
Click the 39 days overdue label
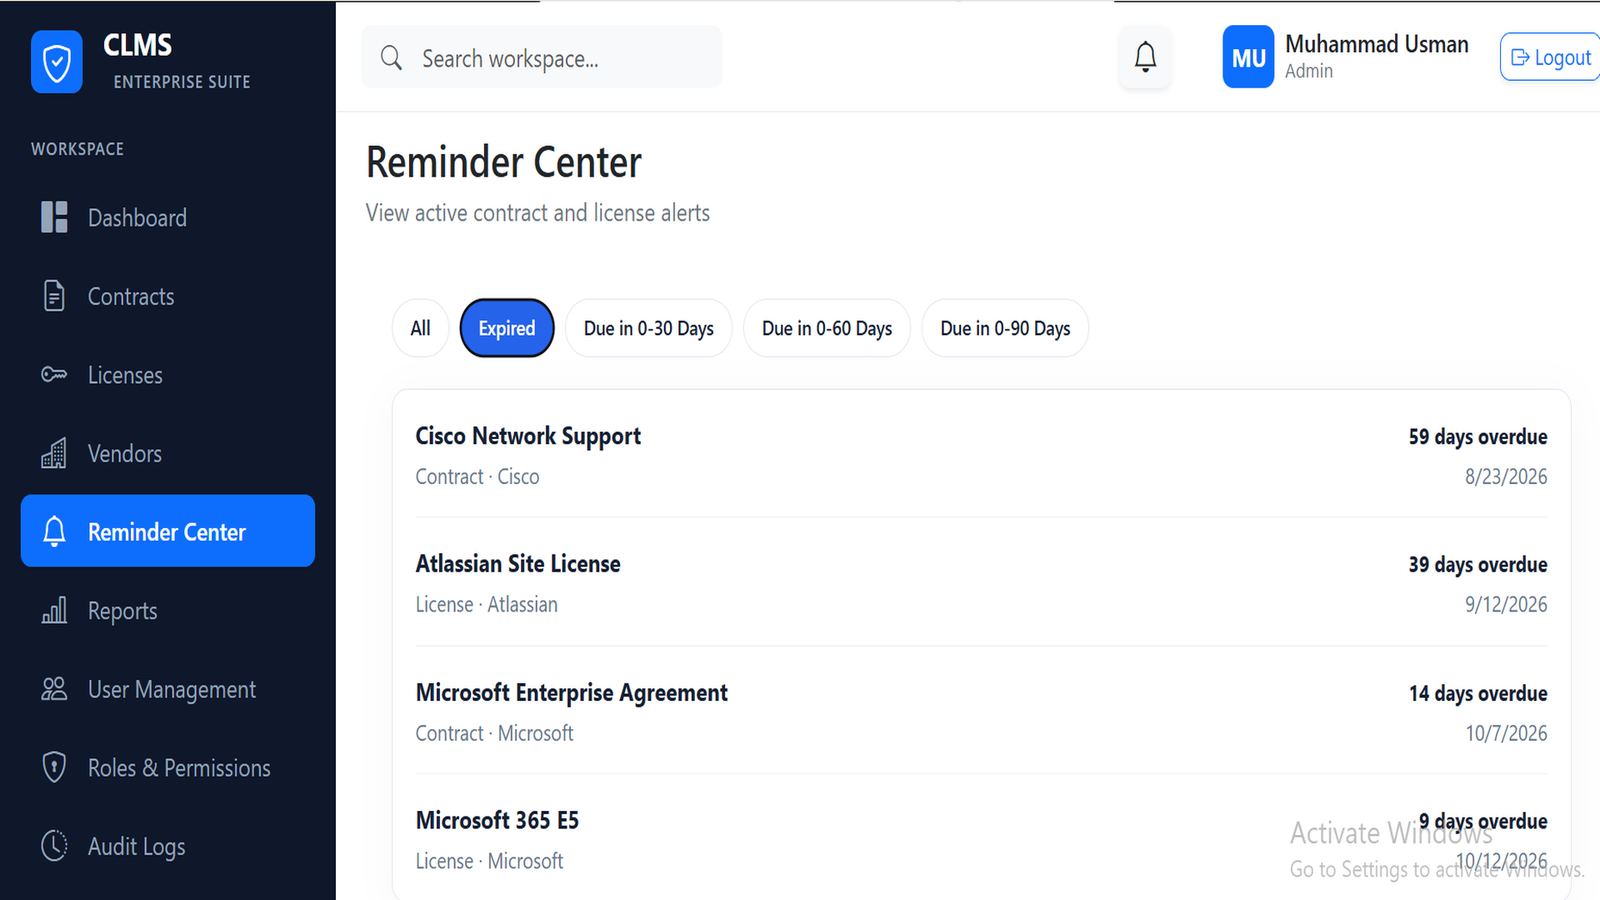point(1478,565)
